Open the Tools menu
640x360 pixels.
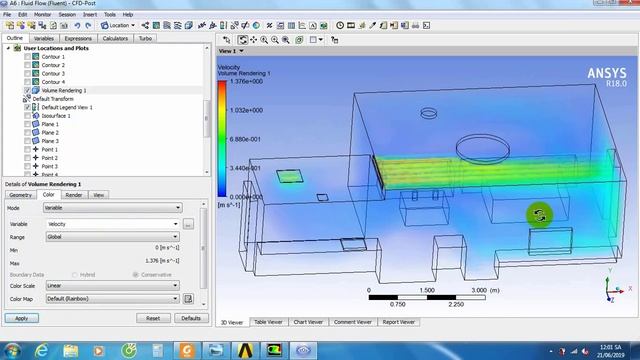click(x=110, y=14)
